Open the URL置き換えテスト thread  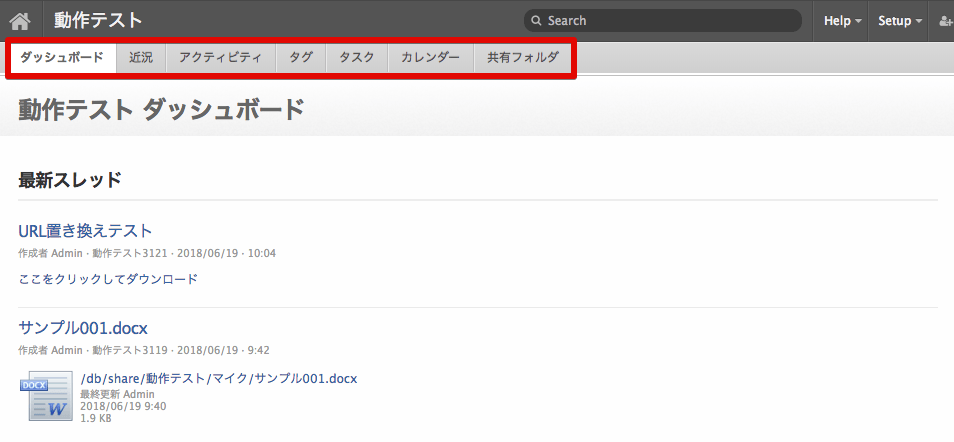coord(85,231)
